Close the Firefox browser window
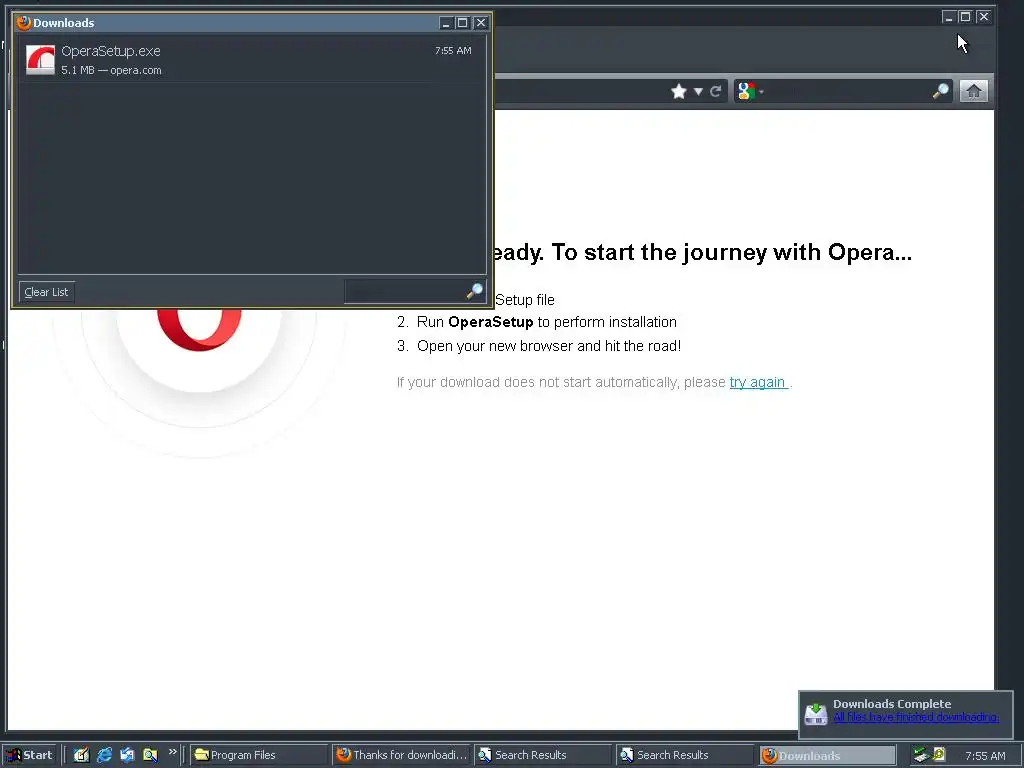The image size is (1024, 768). [x=984, y=16]
